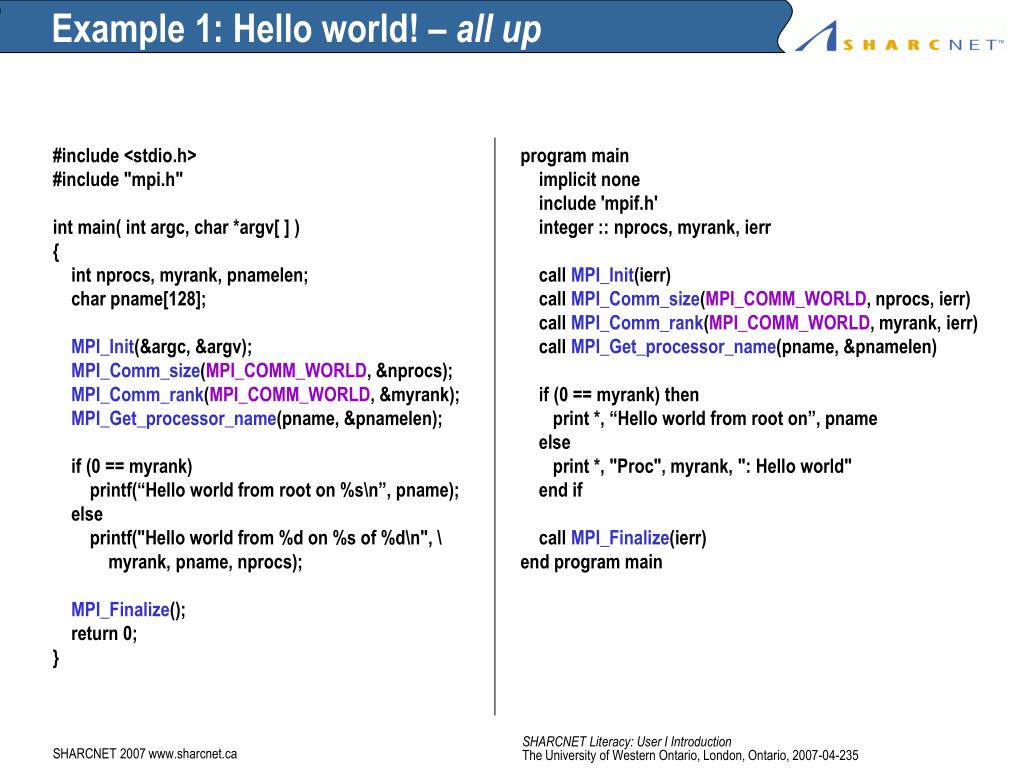
Task: Click printf 'Hello world from %d on %s of %d\n'
Action: point(266,538)
